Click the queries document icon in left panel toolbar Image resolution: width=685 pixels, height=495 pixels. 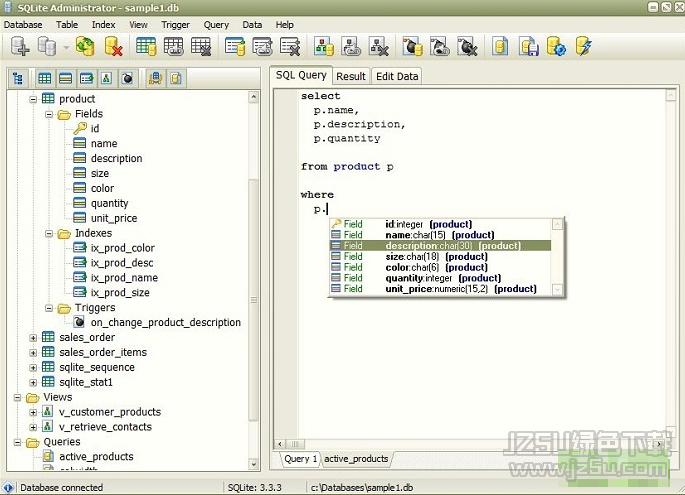(176, 79)
